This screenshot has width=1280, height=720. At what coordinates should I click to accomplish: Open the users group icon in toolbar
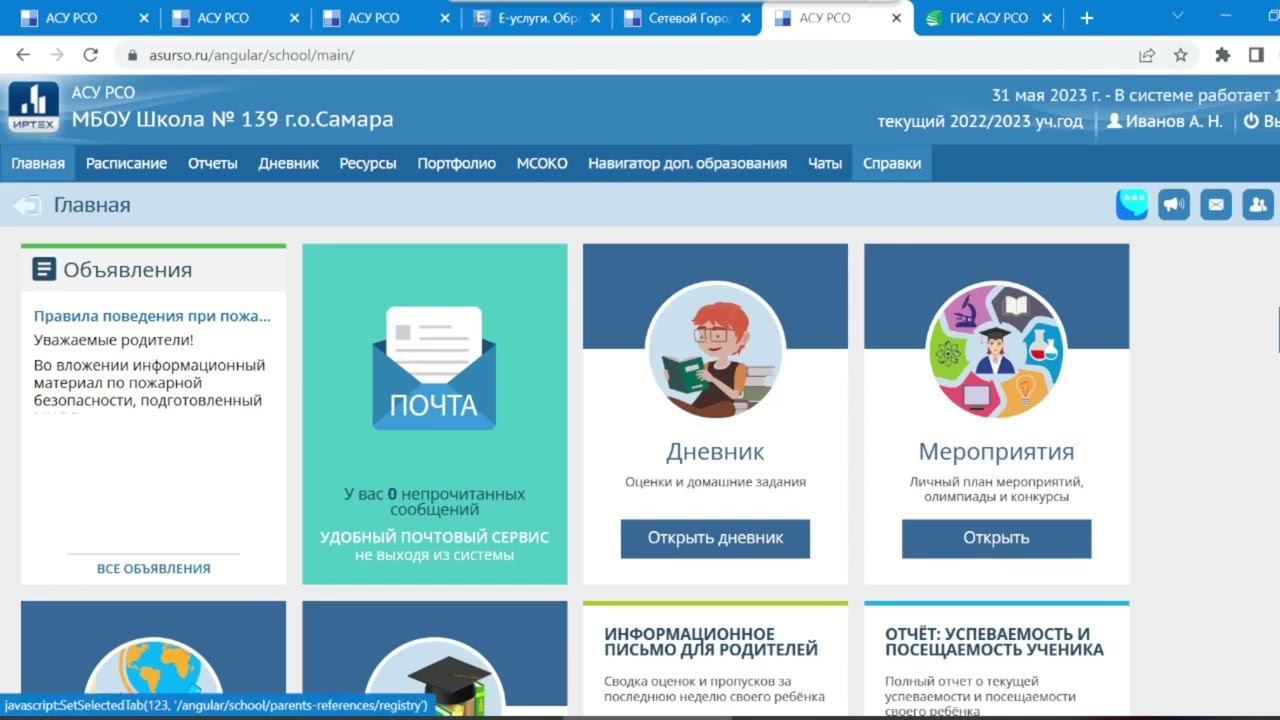(x=1258, y=205)
